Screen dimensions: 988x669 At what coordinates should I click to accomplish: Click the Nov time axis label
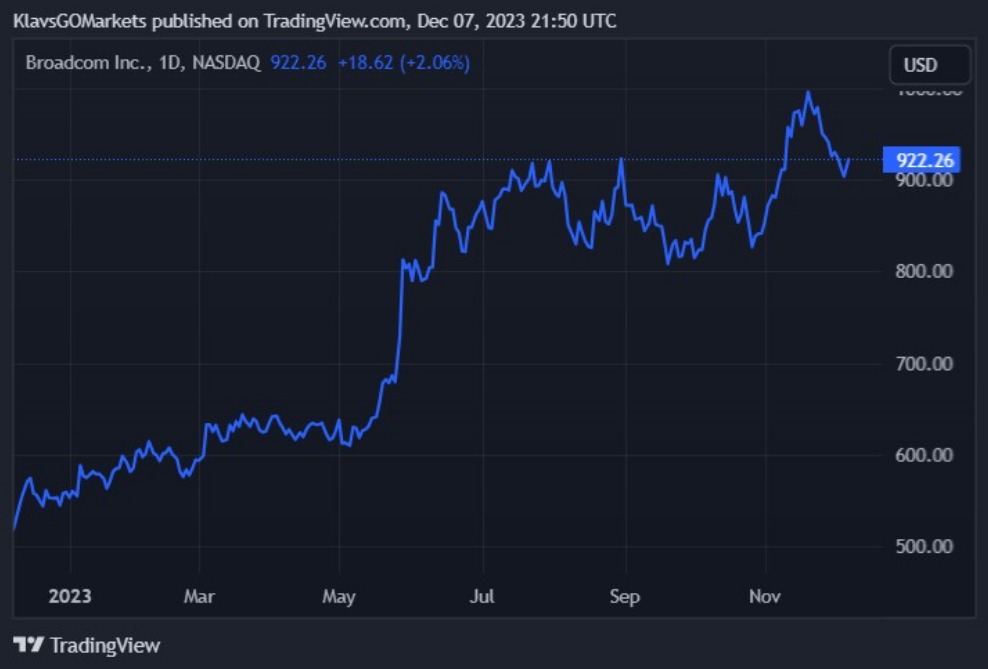pyautogui.click(x=765, y=596)
